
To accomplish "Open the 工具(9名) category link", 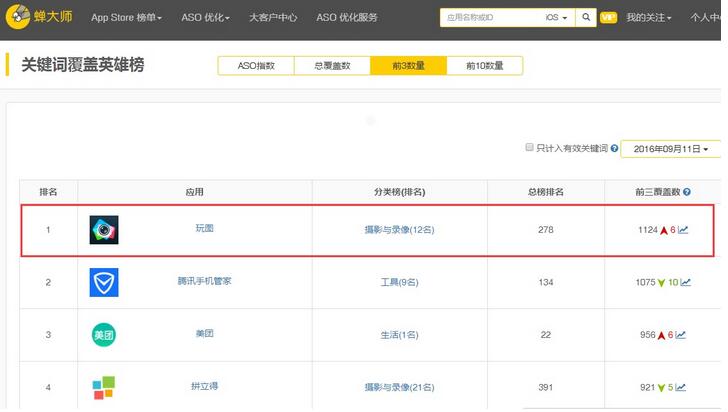I will coord(399,282).
